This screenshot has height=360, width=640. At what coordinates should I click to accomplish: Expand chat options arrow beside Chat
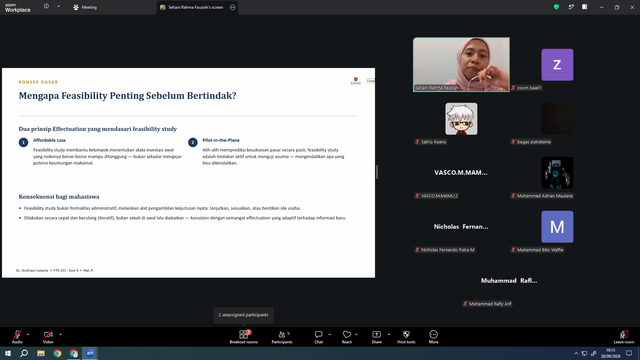point(329,334)
